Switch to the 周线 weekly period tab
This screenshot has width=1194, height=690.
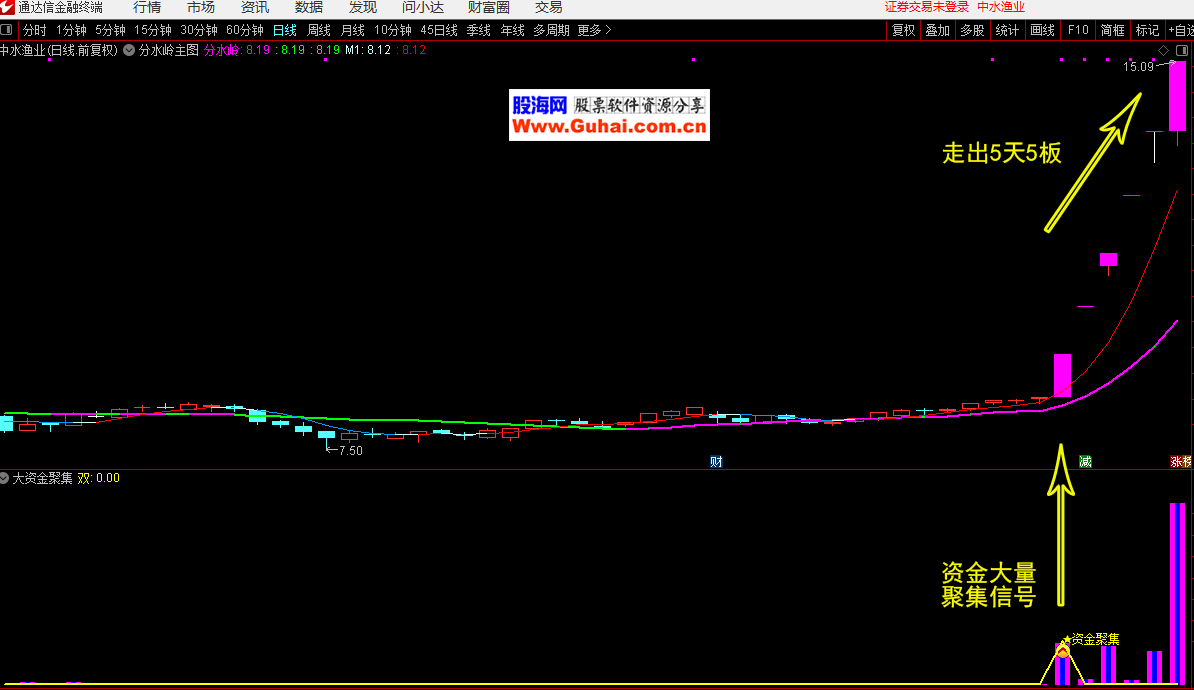(319, 31)
